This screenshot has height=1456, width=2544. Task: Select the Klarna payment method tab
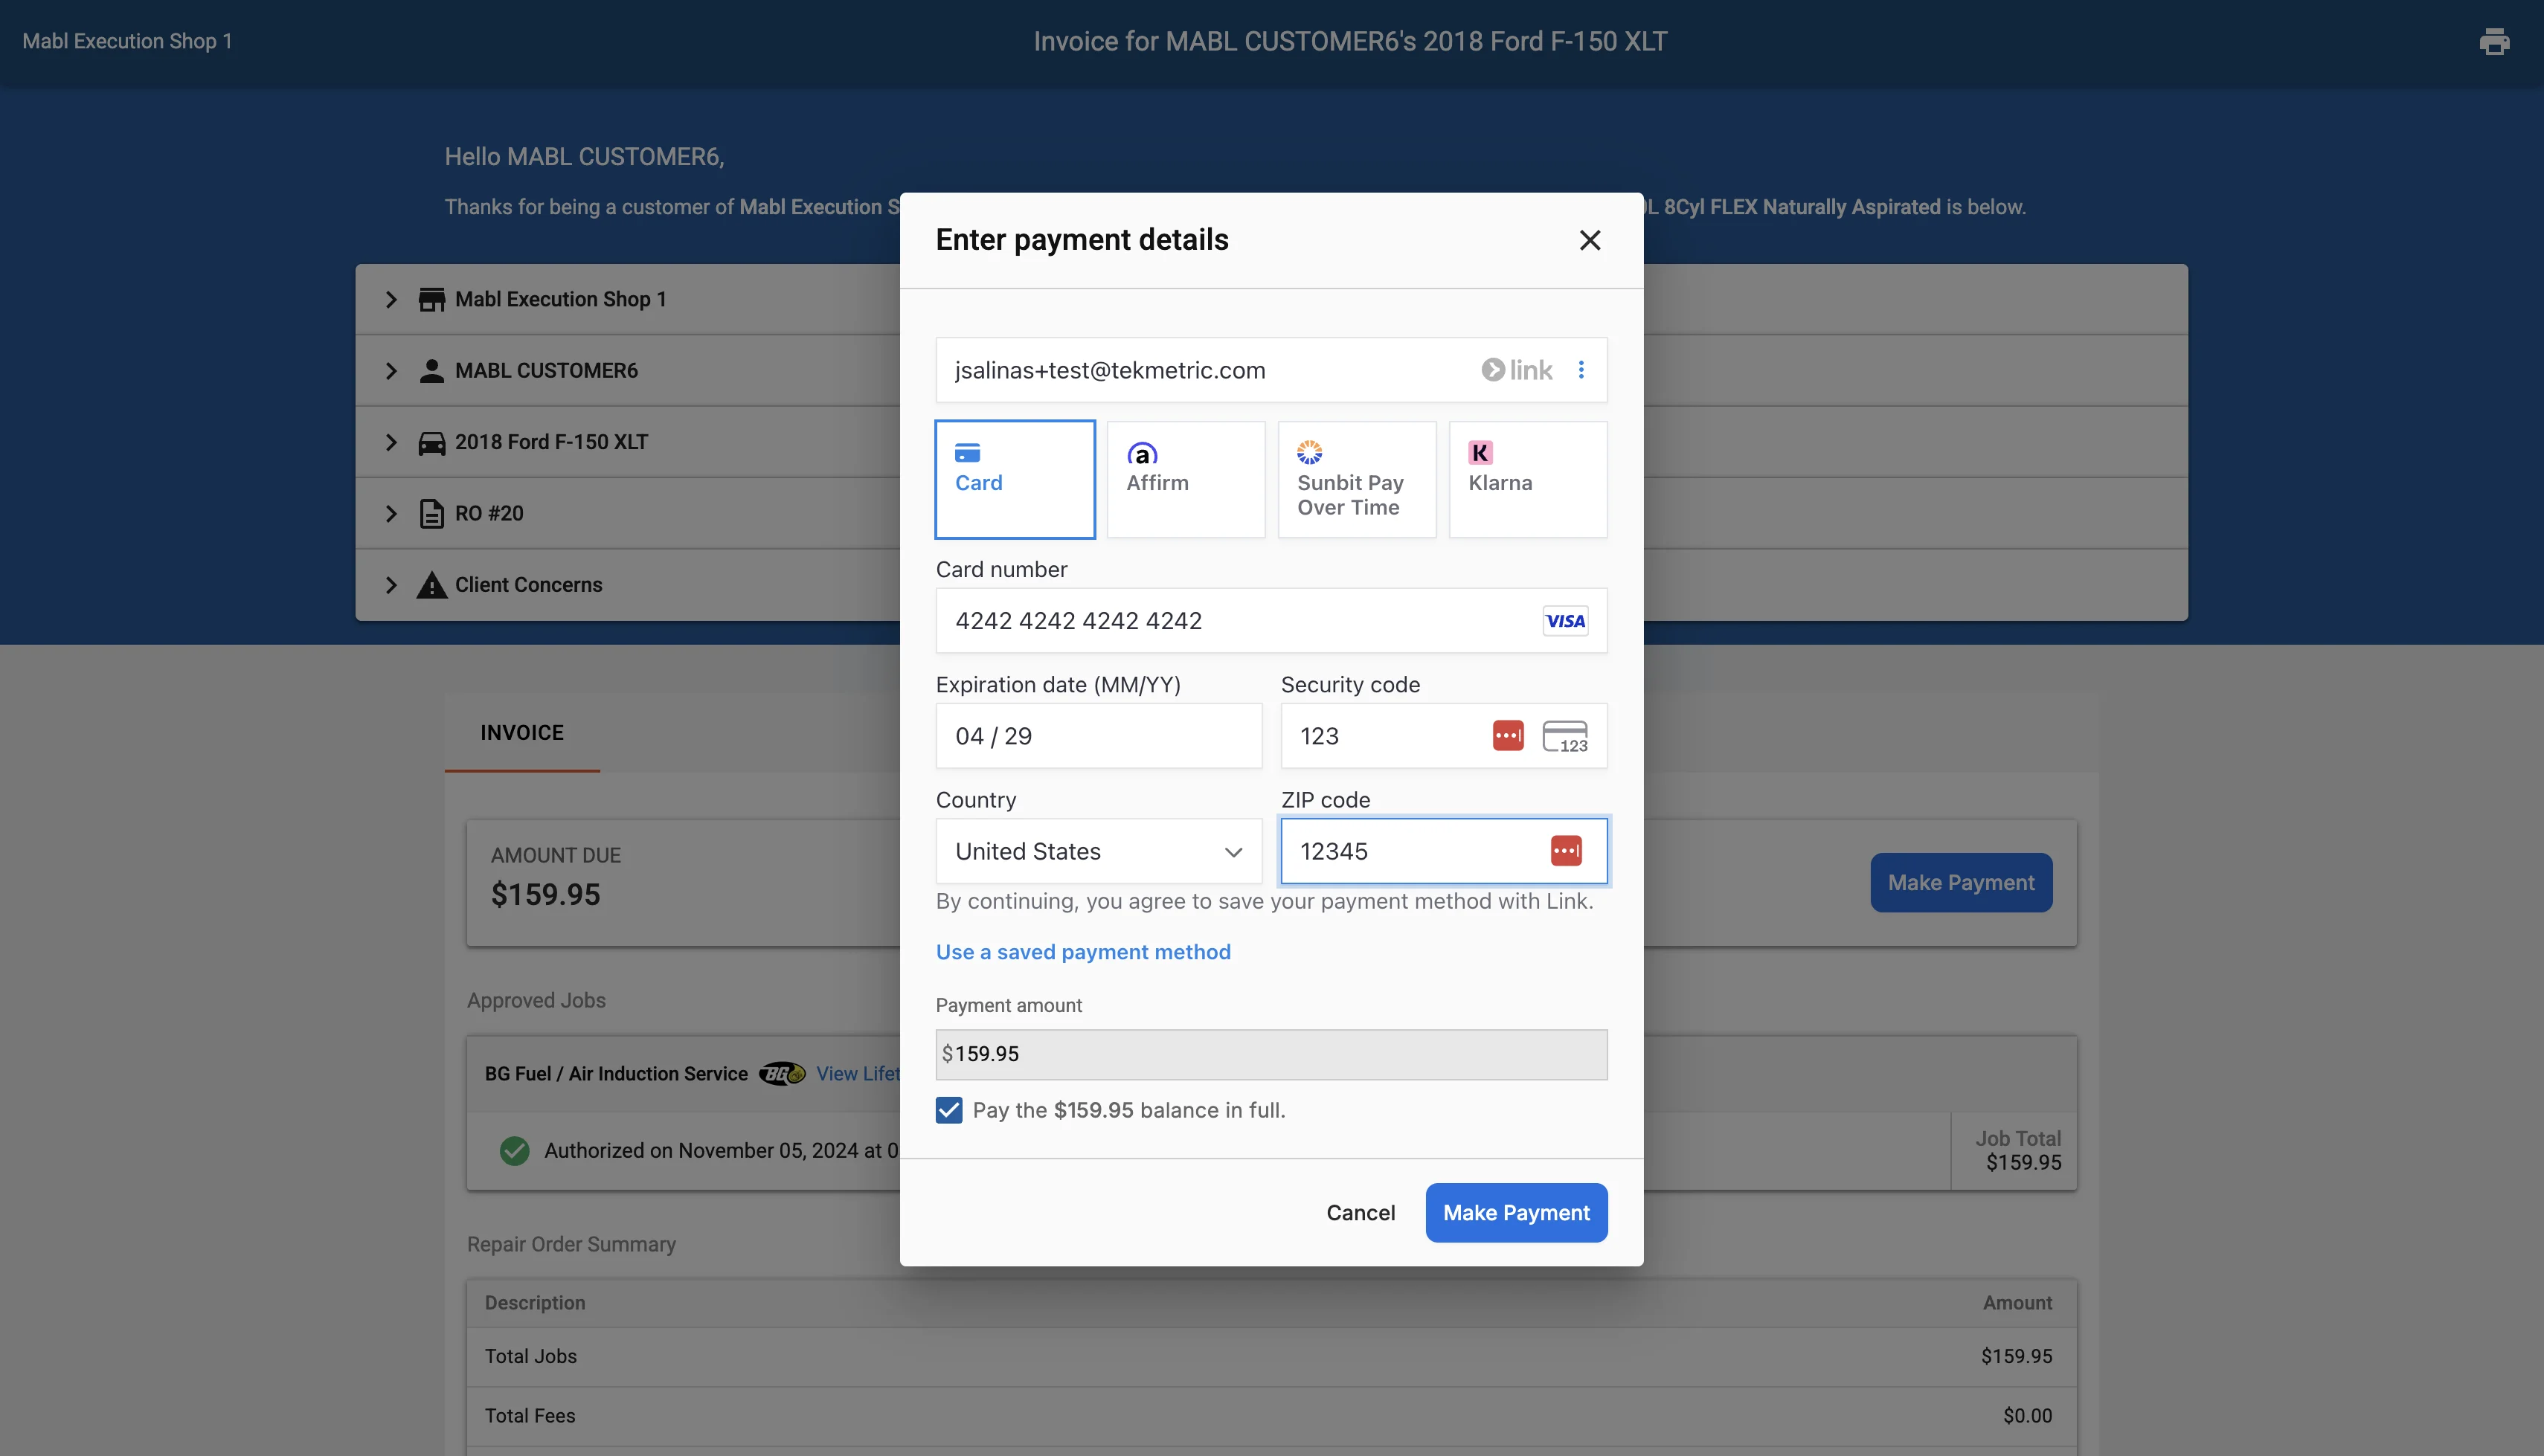point(1527,479)
